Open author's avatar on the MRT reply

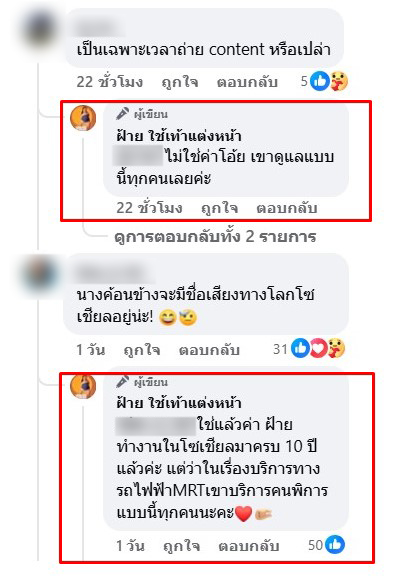(83, 386)
